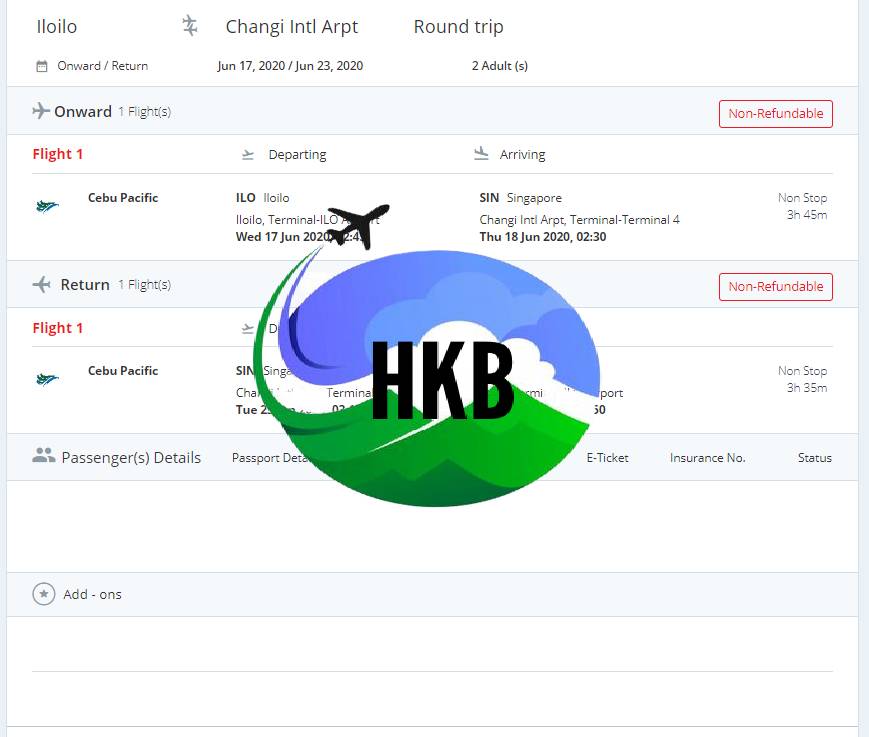Click 'Changi Intl Arpt, Terminal-Terminal 4' text

click(x=579, y=220)
